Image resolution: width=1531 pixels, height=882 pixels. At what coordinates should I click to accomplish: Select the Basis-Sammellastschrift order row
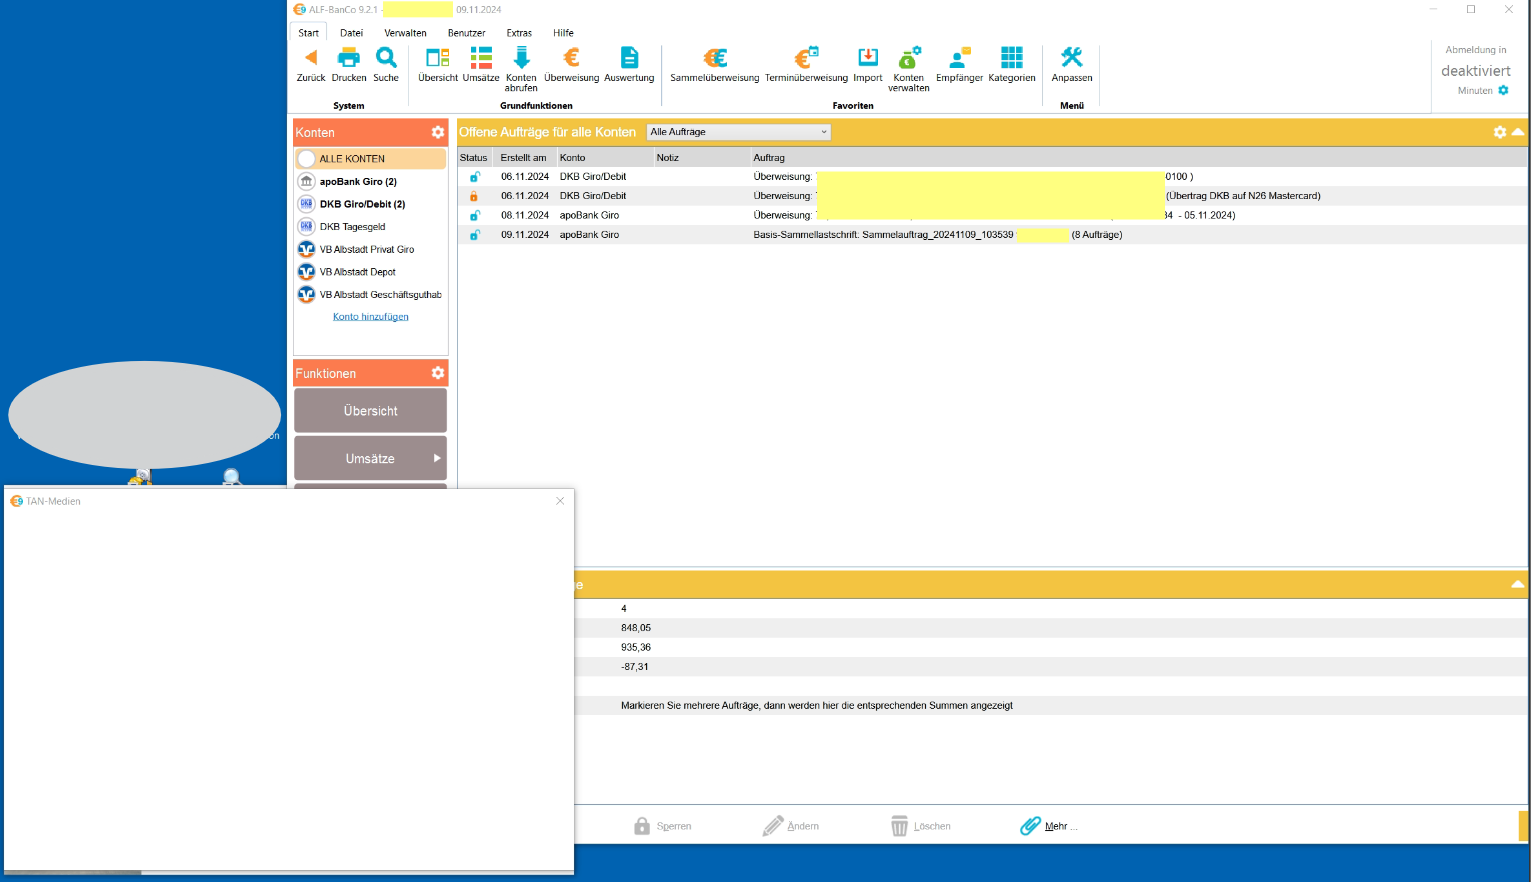[x=992, y=235]
